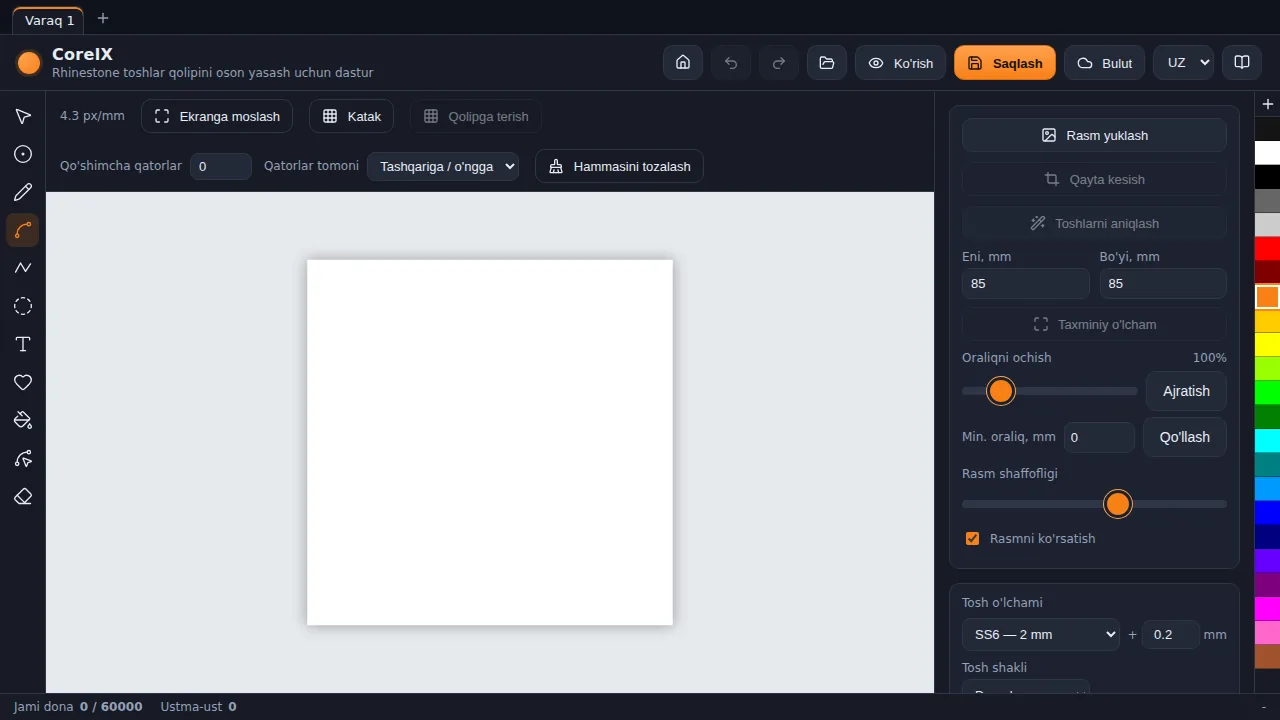The image size is (1280, 720).
Task: Click Hammasini tozalash clear button
Action: click(620, 166)
